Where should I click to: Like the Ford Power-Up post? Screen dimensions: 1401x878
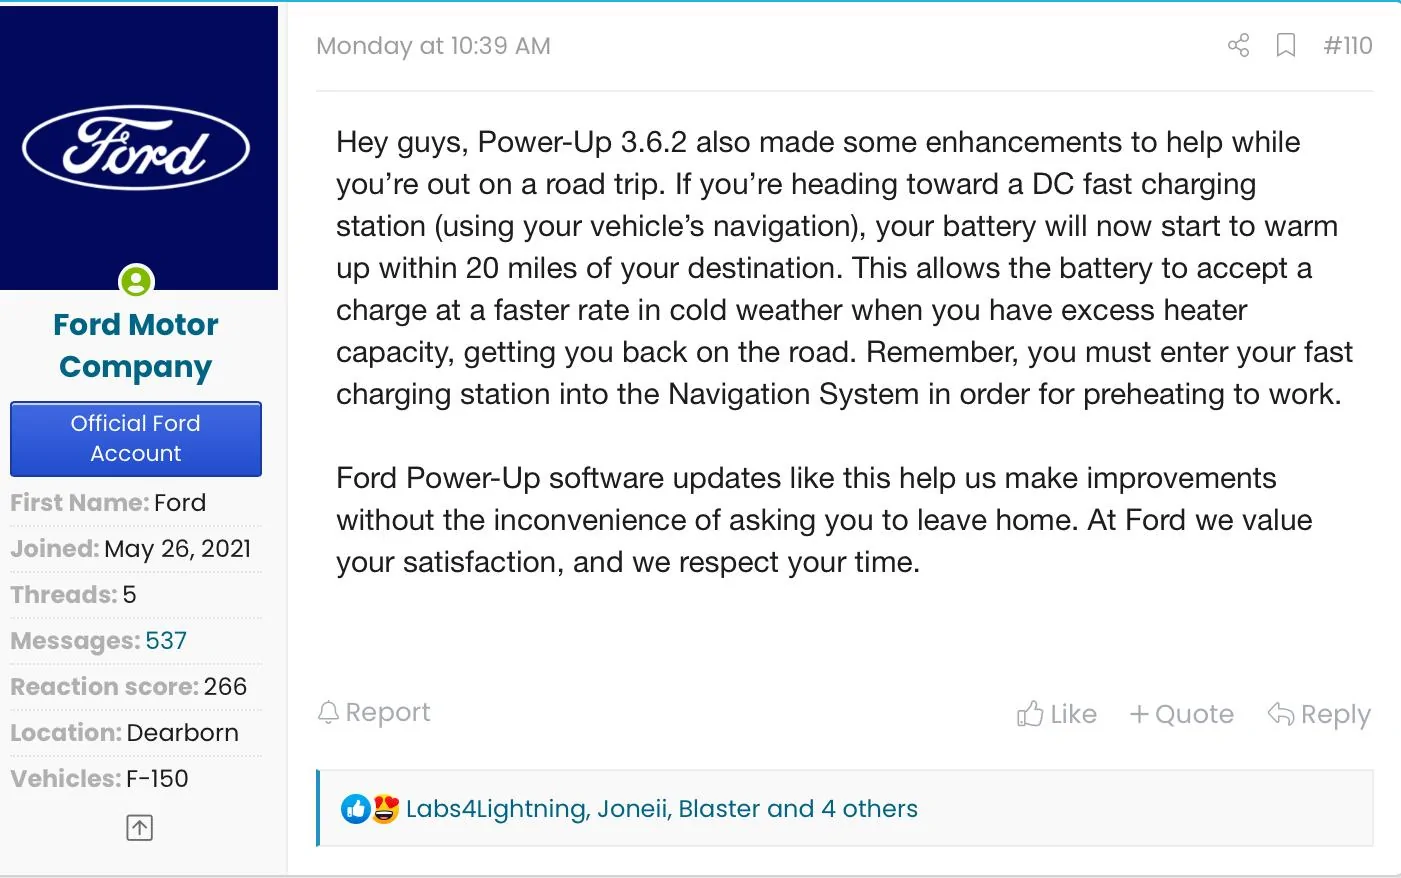1057,714
